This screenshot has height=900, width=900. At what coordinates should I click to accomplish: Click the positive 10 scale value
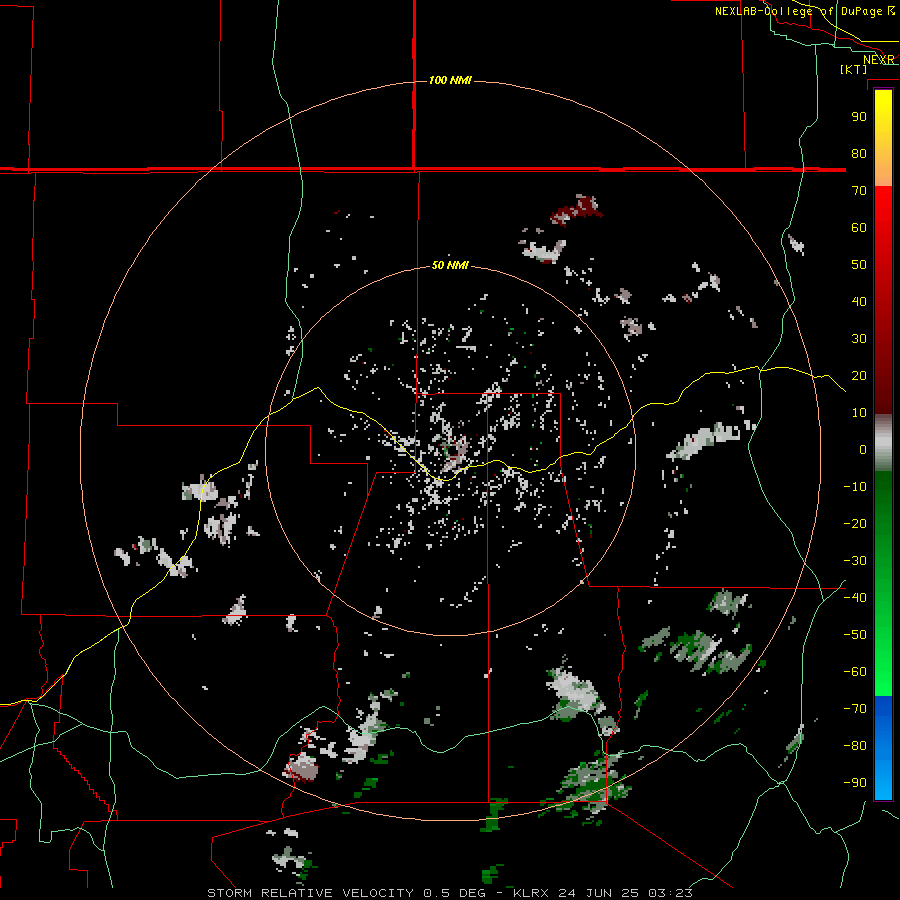click(x=859, y=413)
